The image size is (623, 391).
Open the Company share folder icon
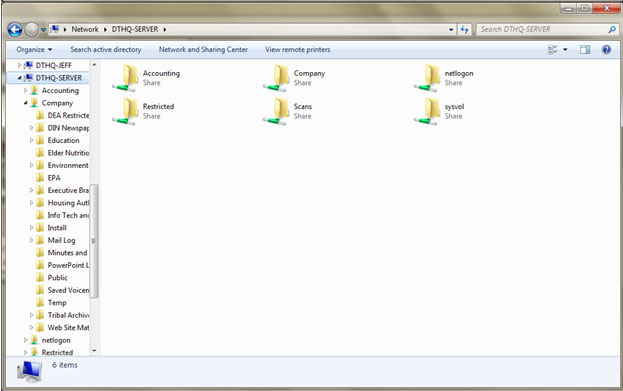277,77
